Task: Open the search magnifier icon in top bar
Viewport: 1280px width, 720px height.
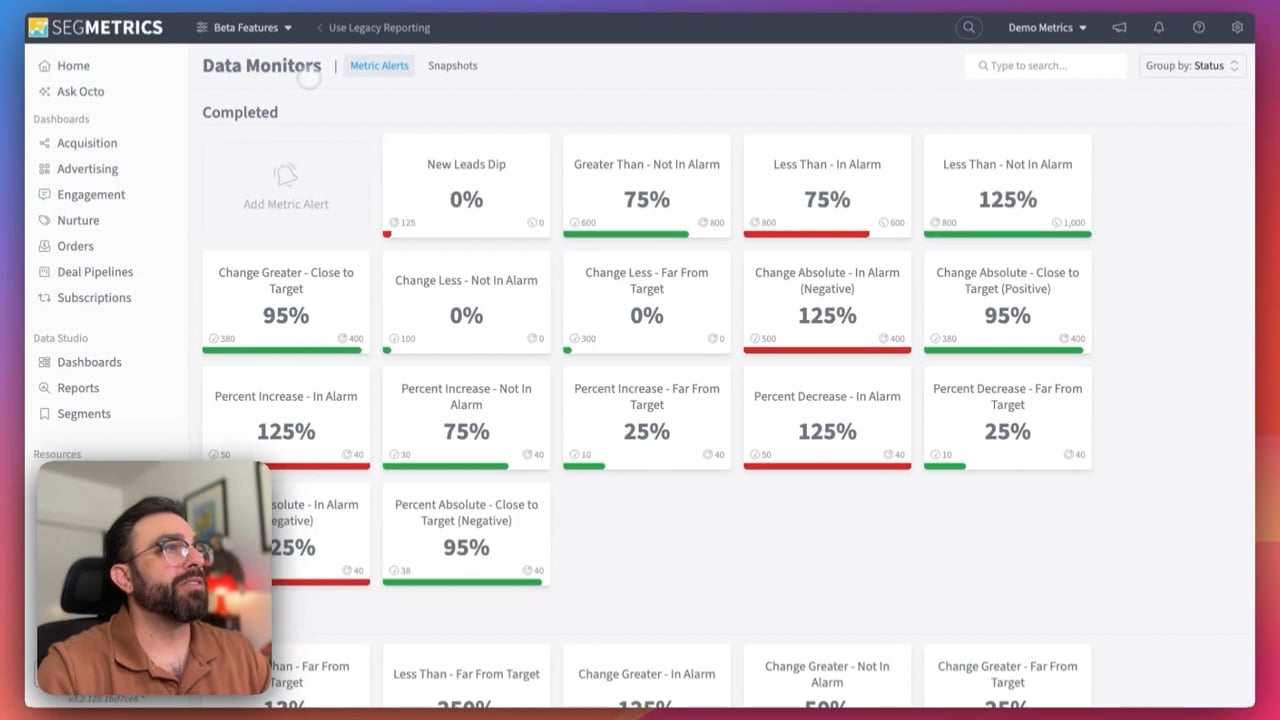Action: pos(968,27)
